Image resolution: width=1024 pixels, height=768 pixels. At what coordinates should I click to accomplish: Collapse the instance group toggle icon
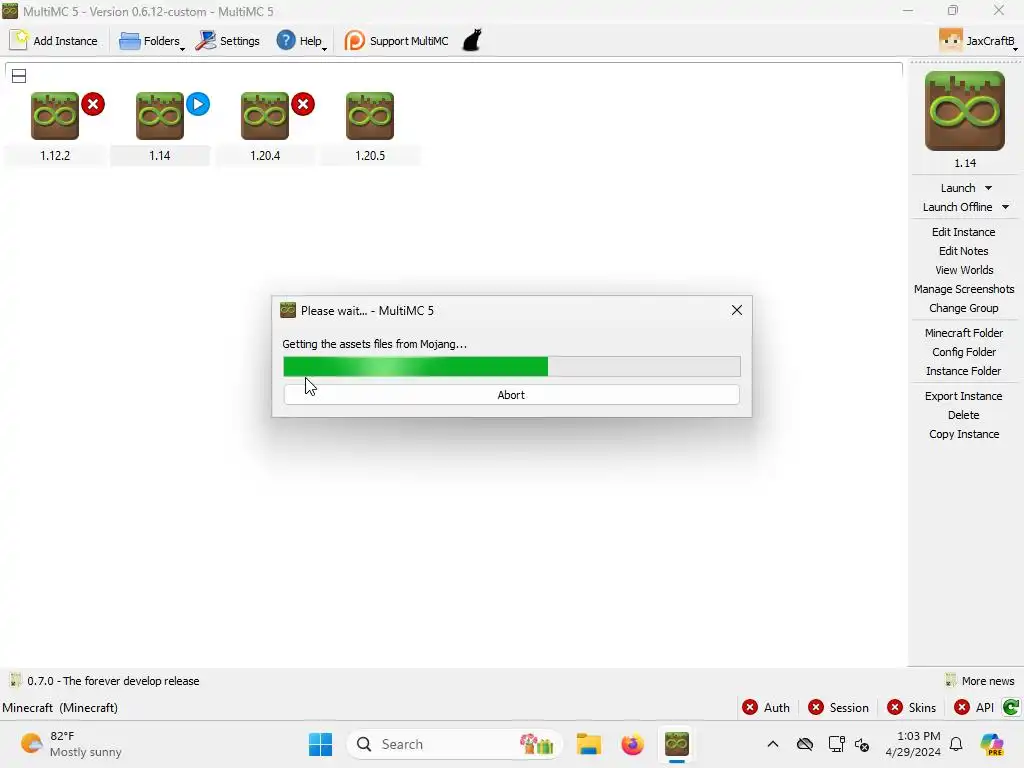tap(19, 76)
